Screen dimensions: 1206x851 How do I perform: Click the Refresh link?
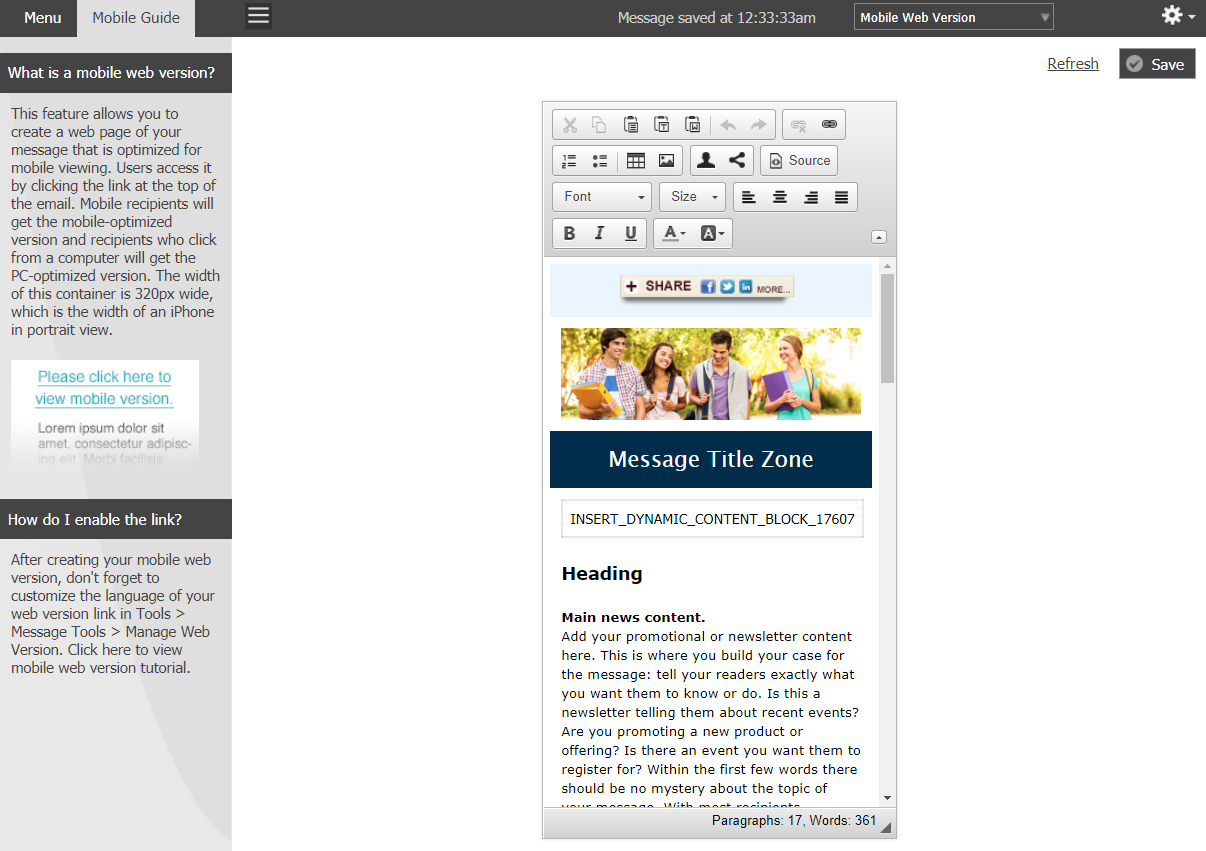click(1073, 64)
